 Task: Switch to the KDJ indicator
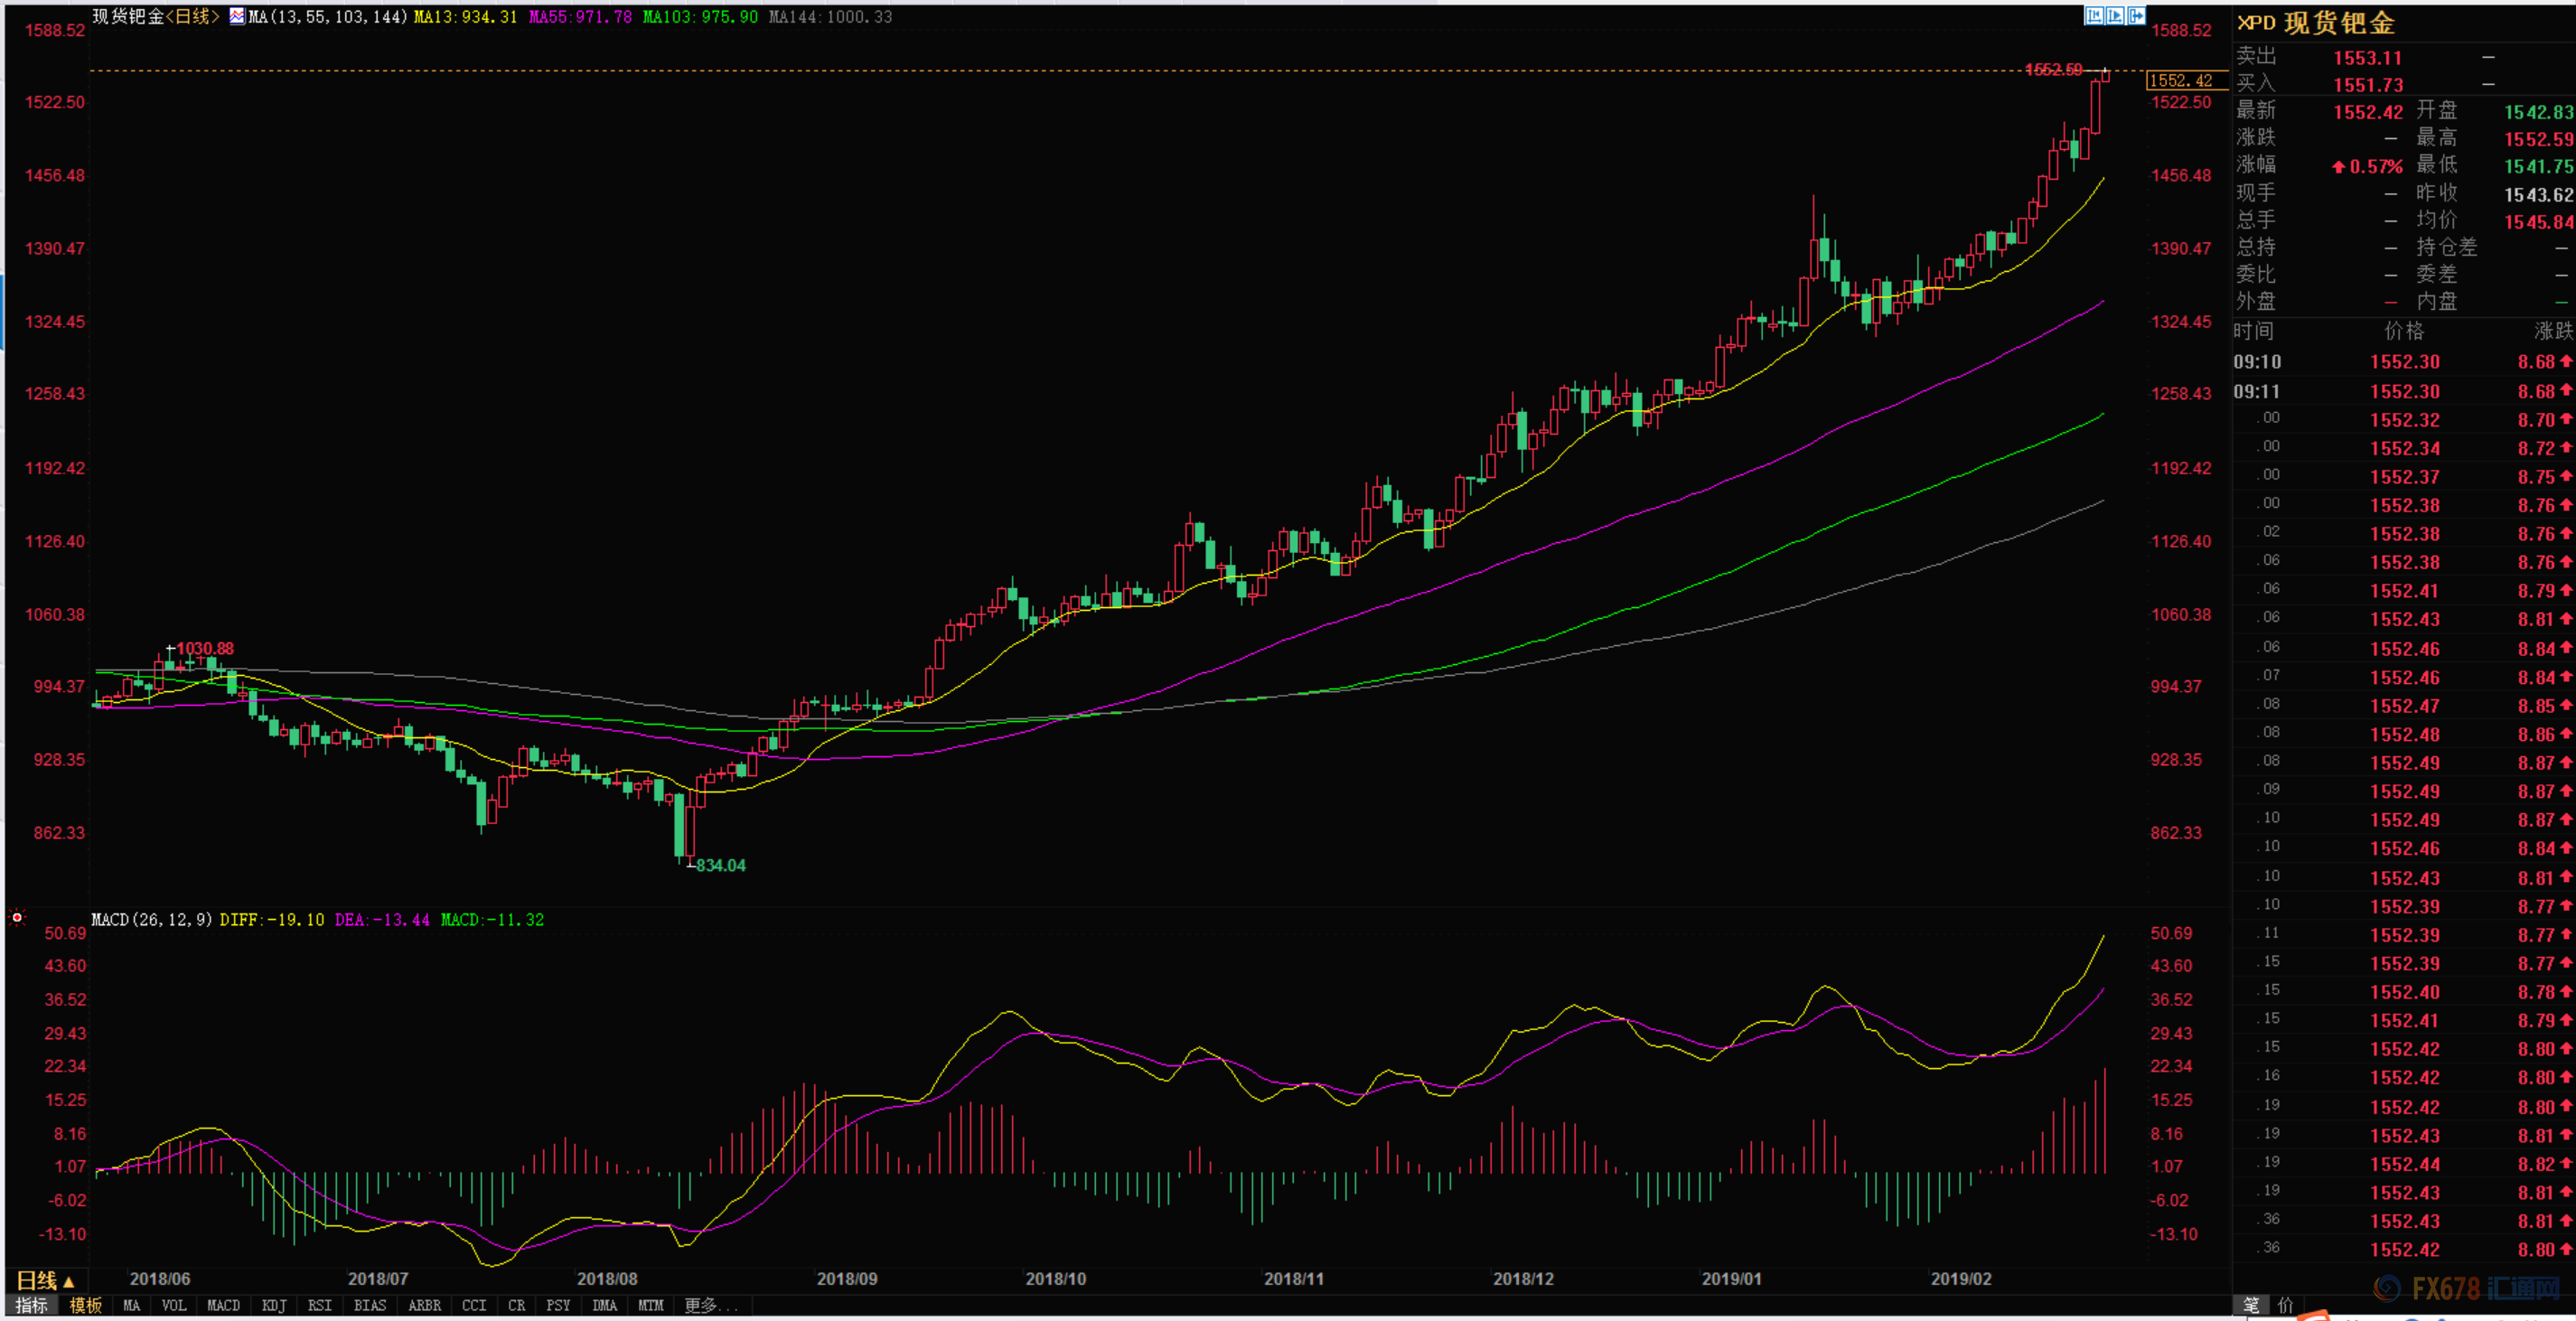pos(274,1305)
